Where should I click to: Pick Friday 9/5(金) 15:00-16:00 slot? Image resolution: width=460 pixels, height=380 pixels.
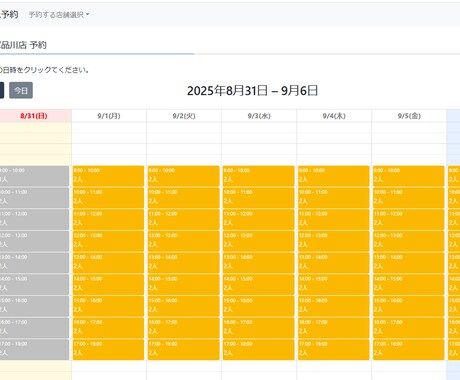[x=409, y=306]
